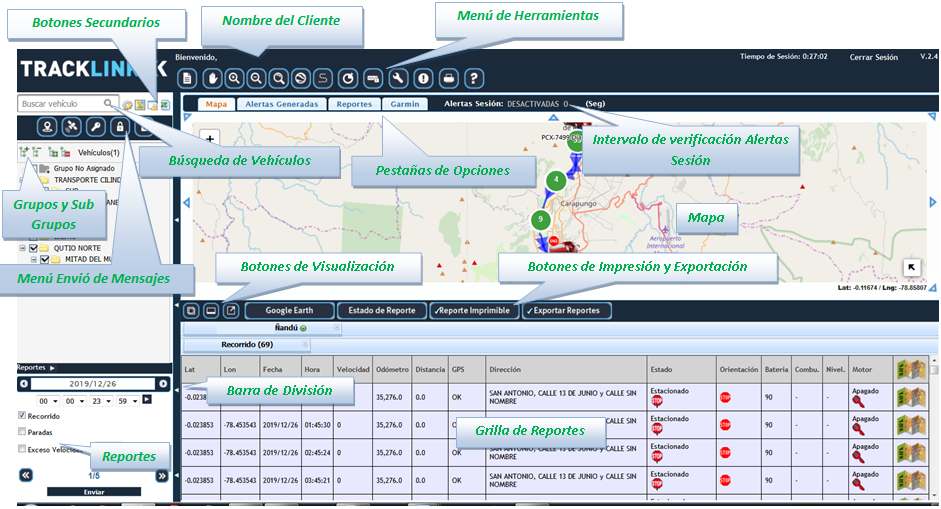
Task: Click the Buscar vehículo search field
Action: click(x=60, y=104)
